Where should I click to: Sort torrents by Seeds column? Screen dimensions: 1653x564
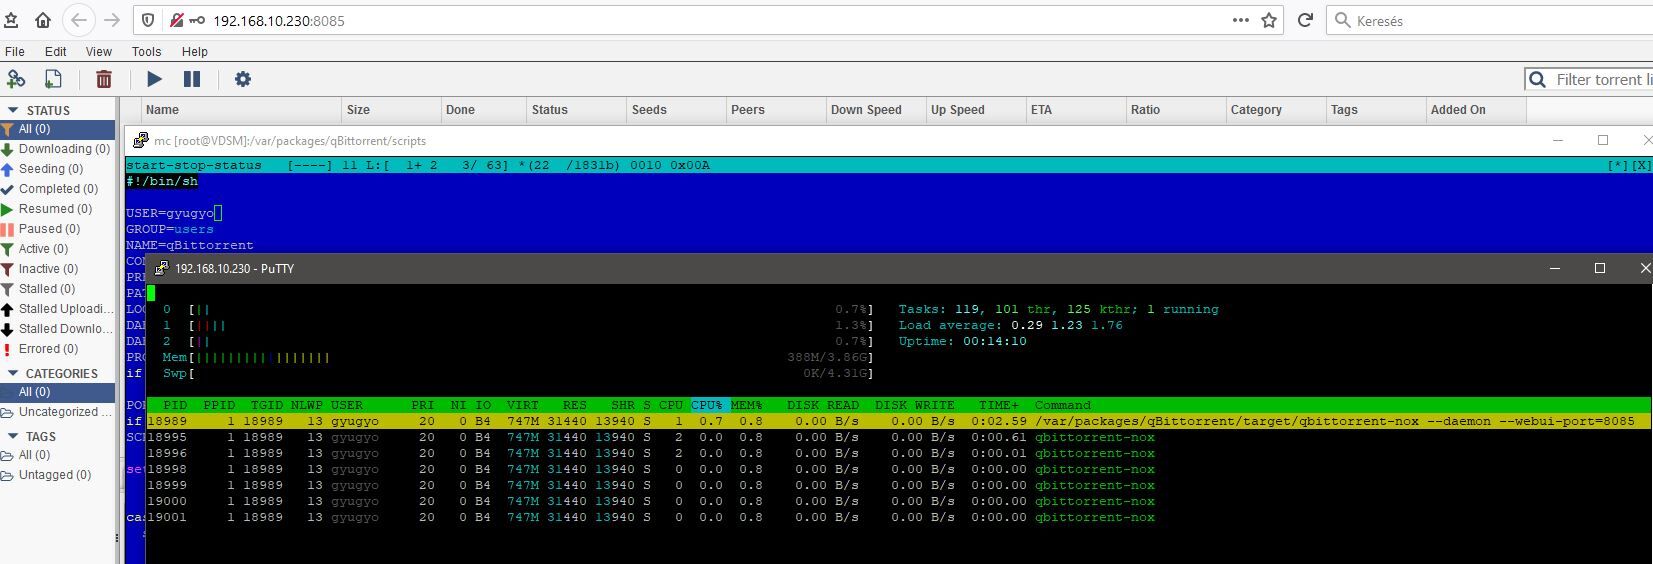[676, 110]
